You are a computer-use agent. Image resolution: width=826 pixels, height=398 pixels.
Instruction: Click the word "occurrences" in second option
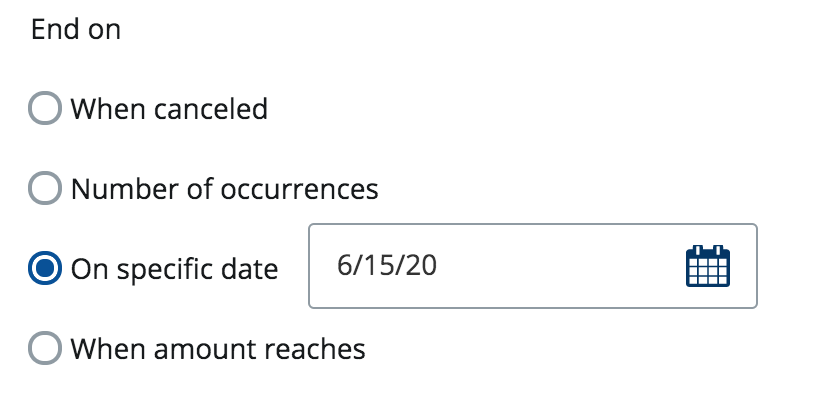[299, 189]
